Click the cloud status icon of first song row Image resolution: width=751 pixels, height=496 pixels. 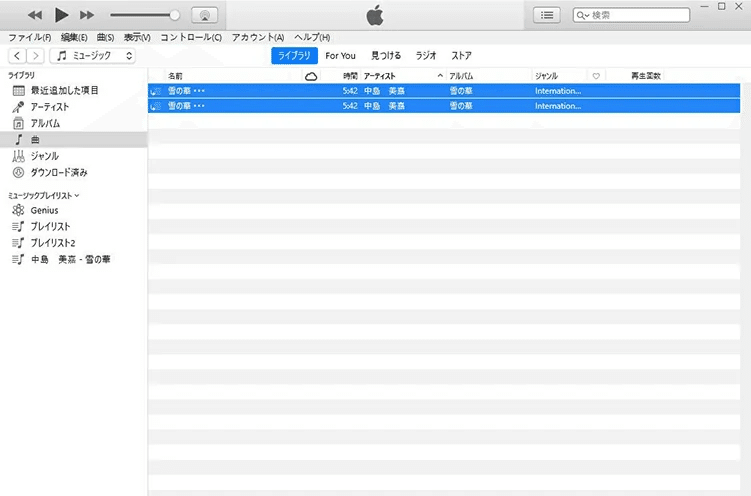(x=155, y=91)
